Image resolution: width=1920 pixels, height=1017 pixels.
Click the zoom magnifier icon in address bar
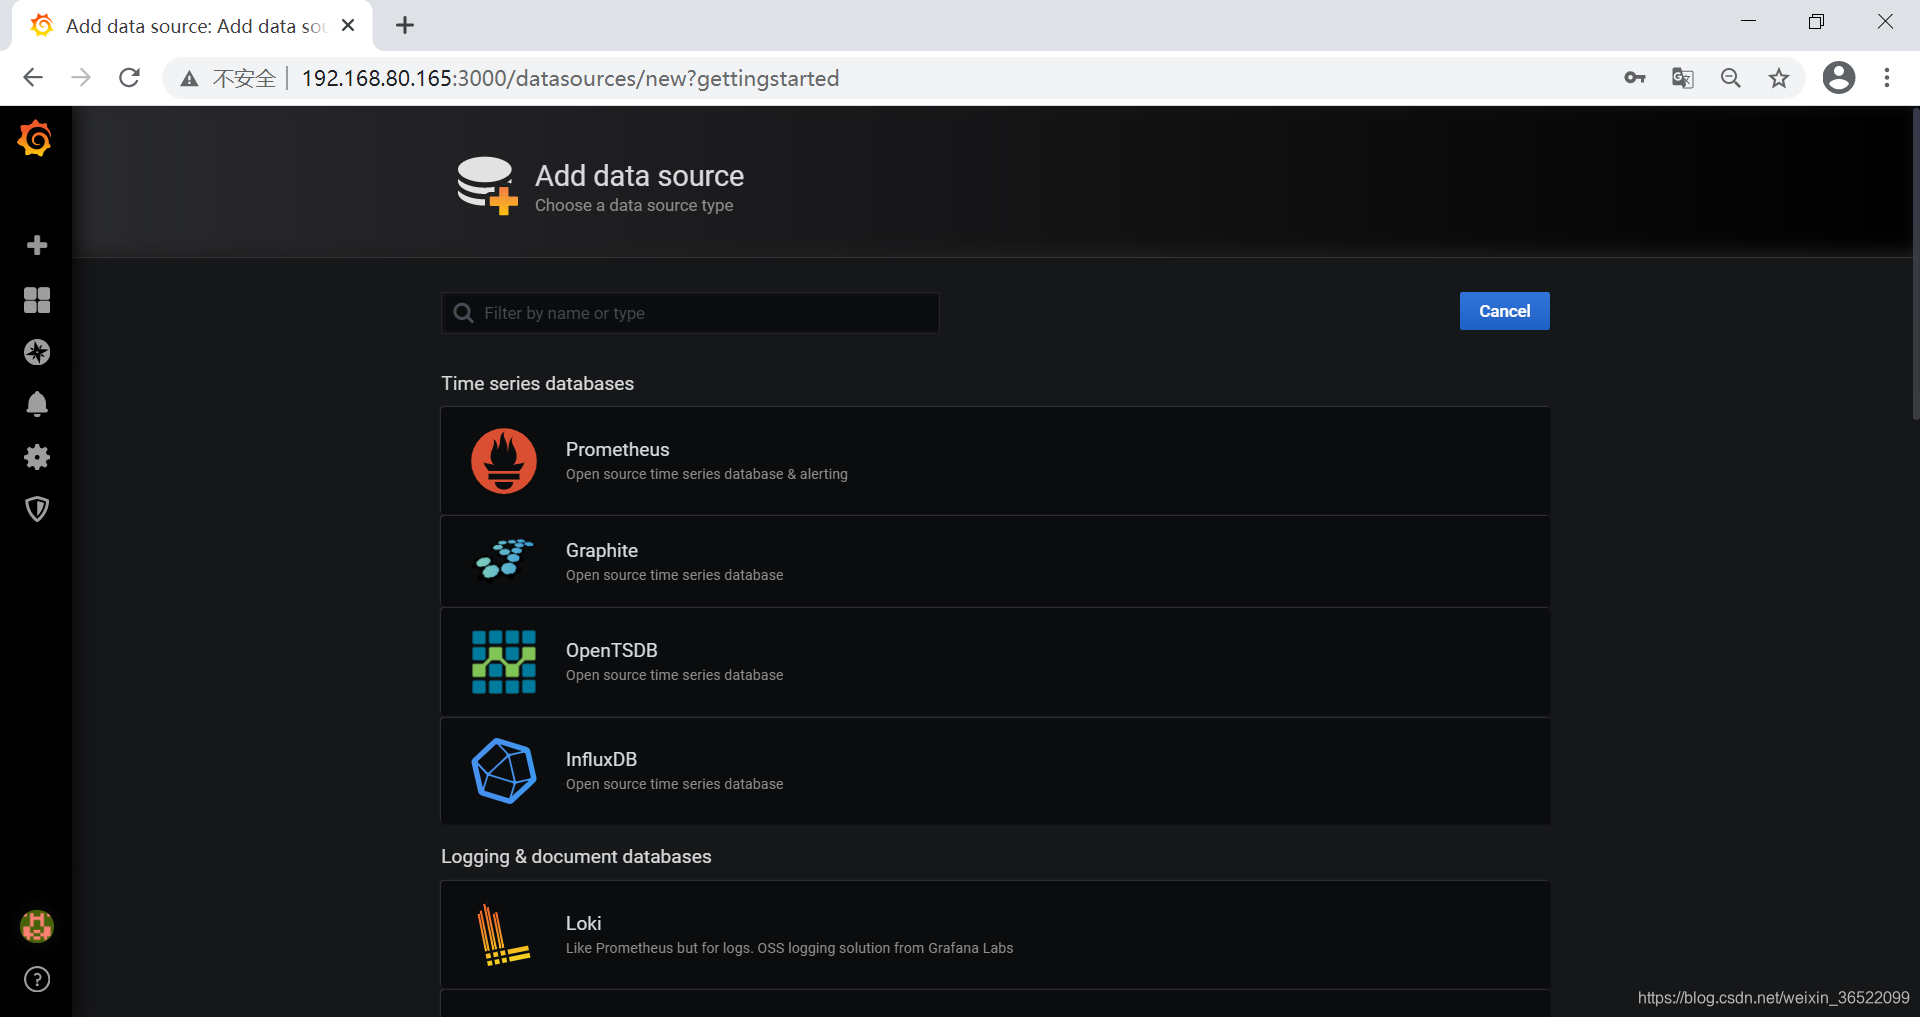coord(1731,78)
